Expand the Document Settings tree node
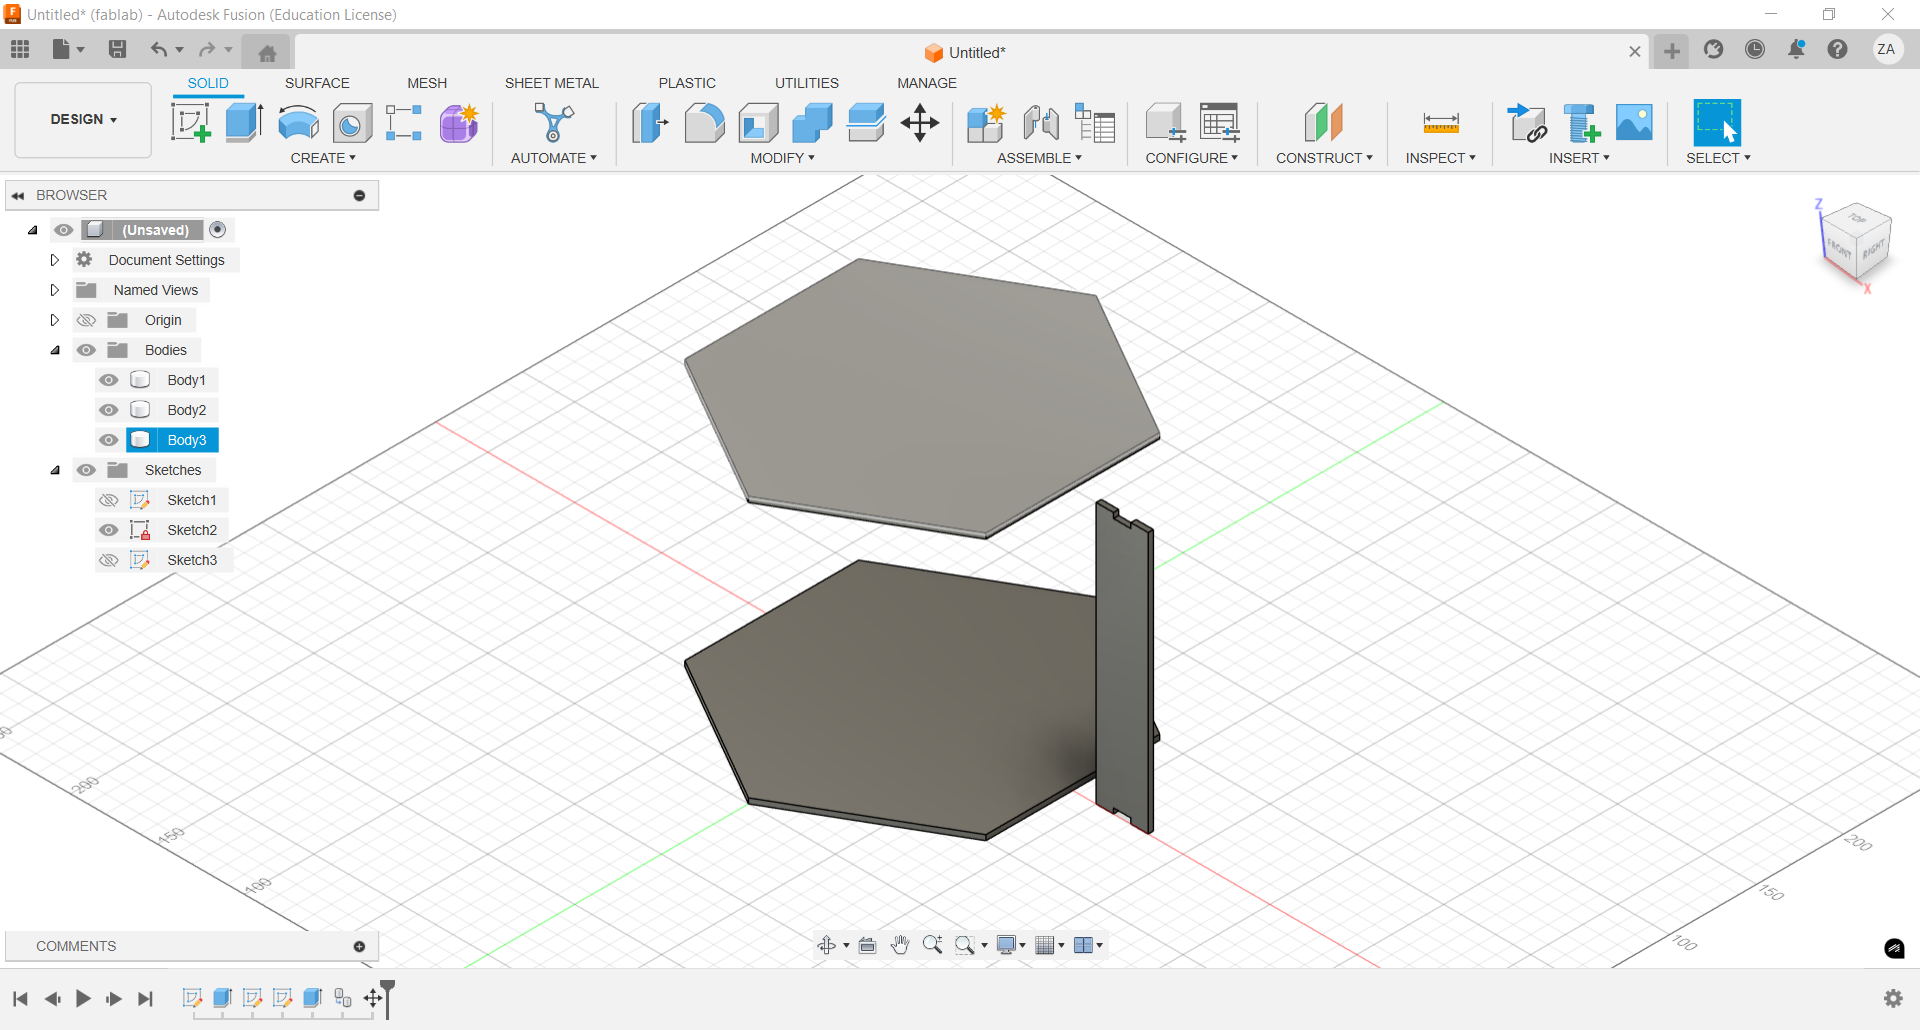The height and width of the screenshot is (1030, 1920). tap(55, 260)
